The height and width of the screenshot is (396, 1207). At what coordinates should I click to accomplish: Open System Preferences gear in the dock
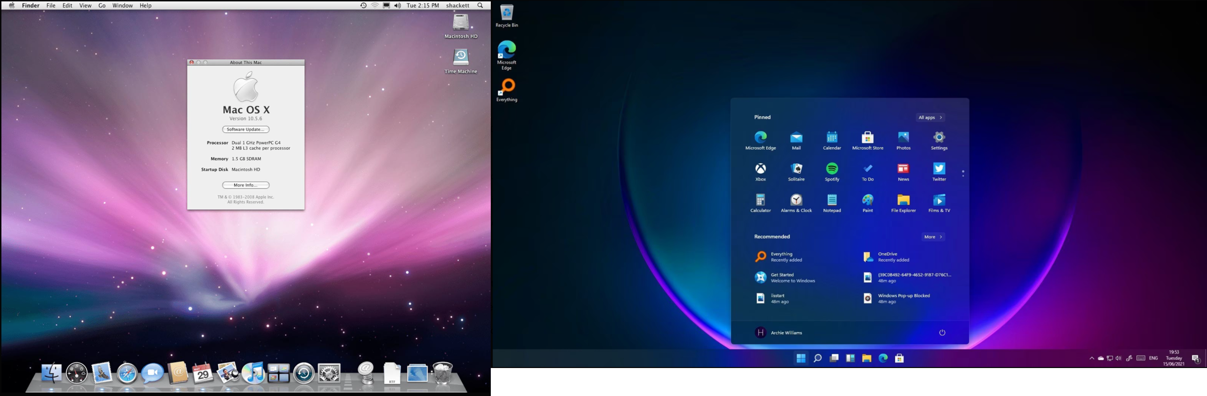pos(329,374)
